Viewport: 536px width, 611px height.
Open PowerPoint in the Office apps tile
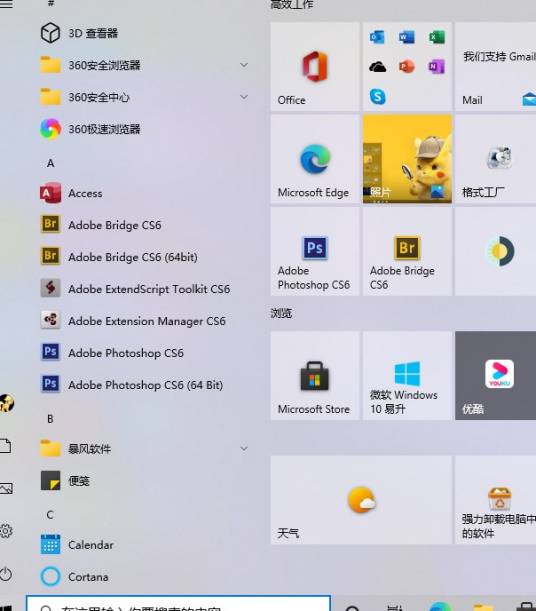pyautogui.click(x=407, y=67)
